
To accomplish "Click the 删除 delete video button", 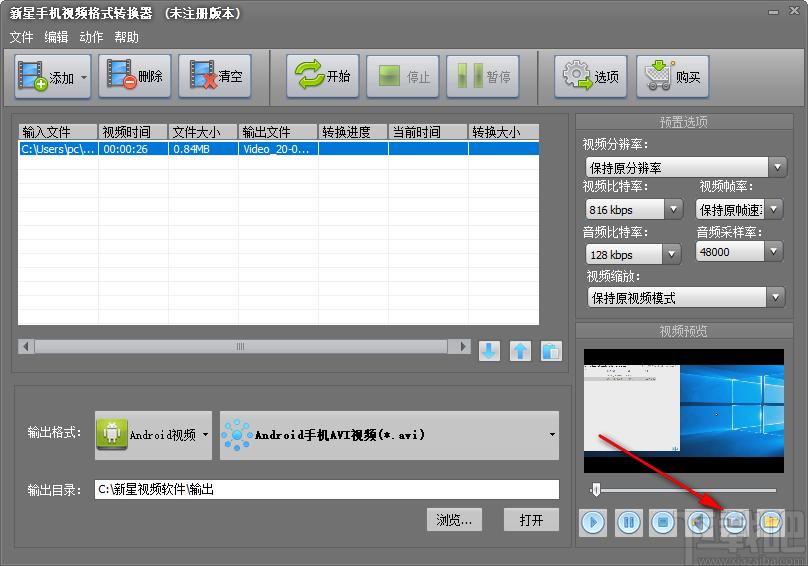I will pos(134,76).
